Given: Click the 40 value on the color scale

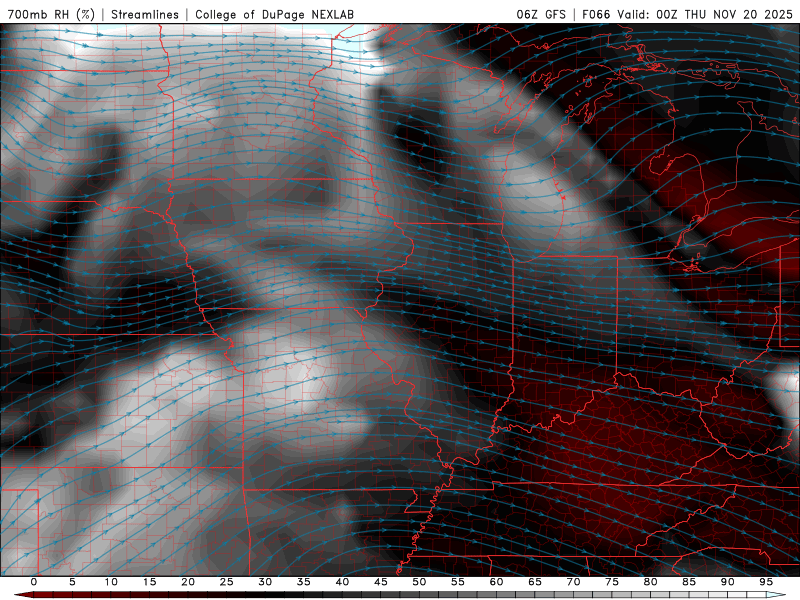Looking at the screenshot, I should click(x=342, y=582).
